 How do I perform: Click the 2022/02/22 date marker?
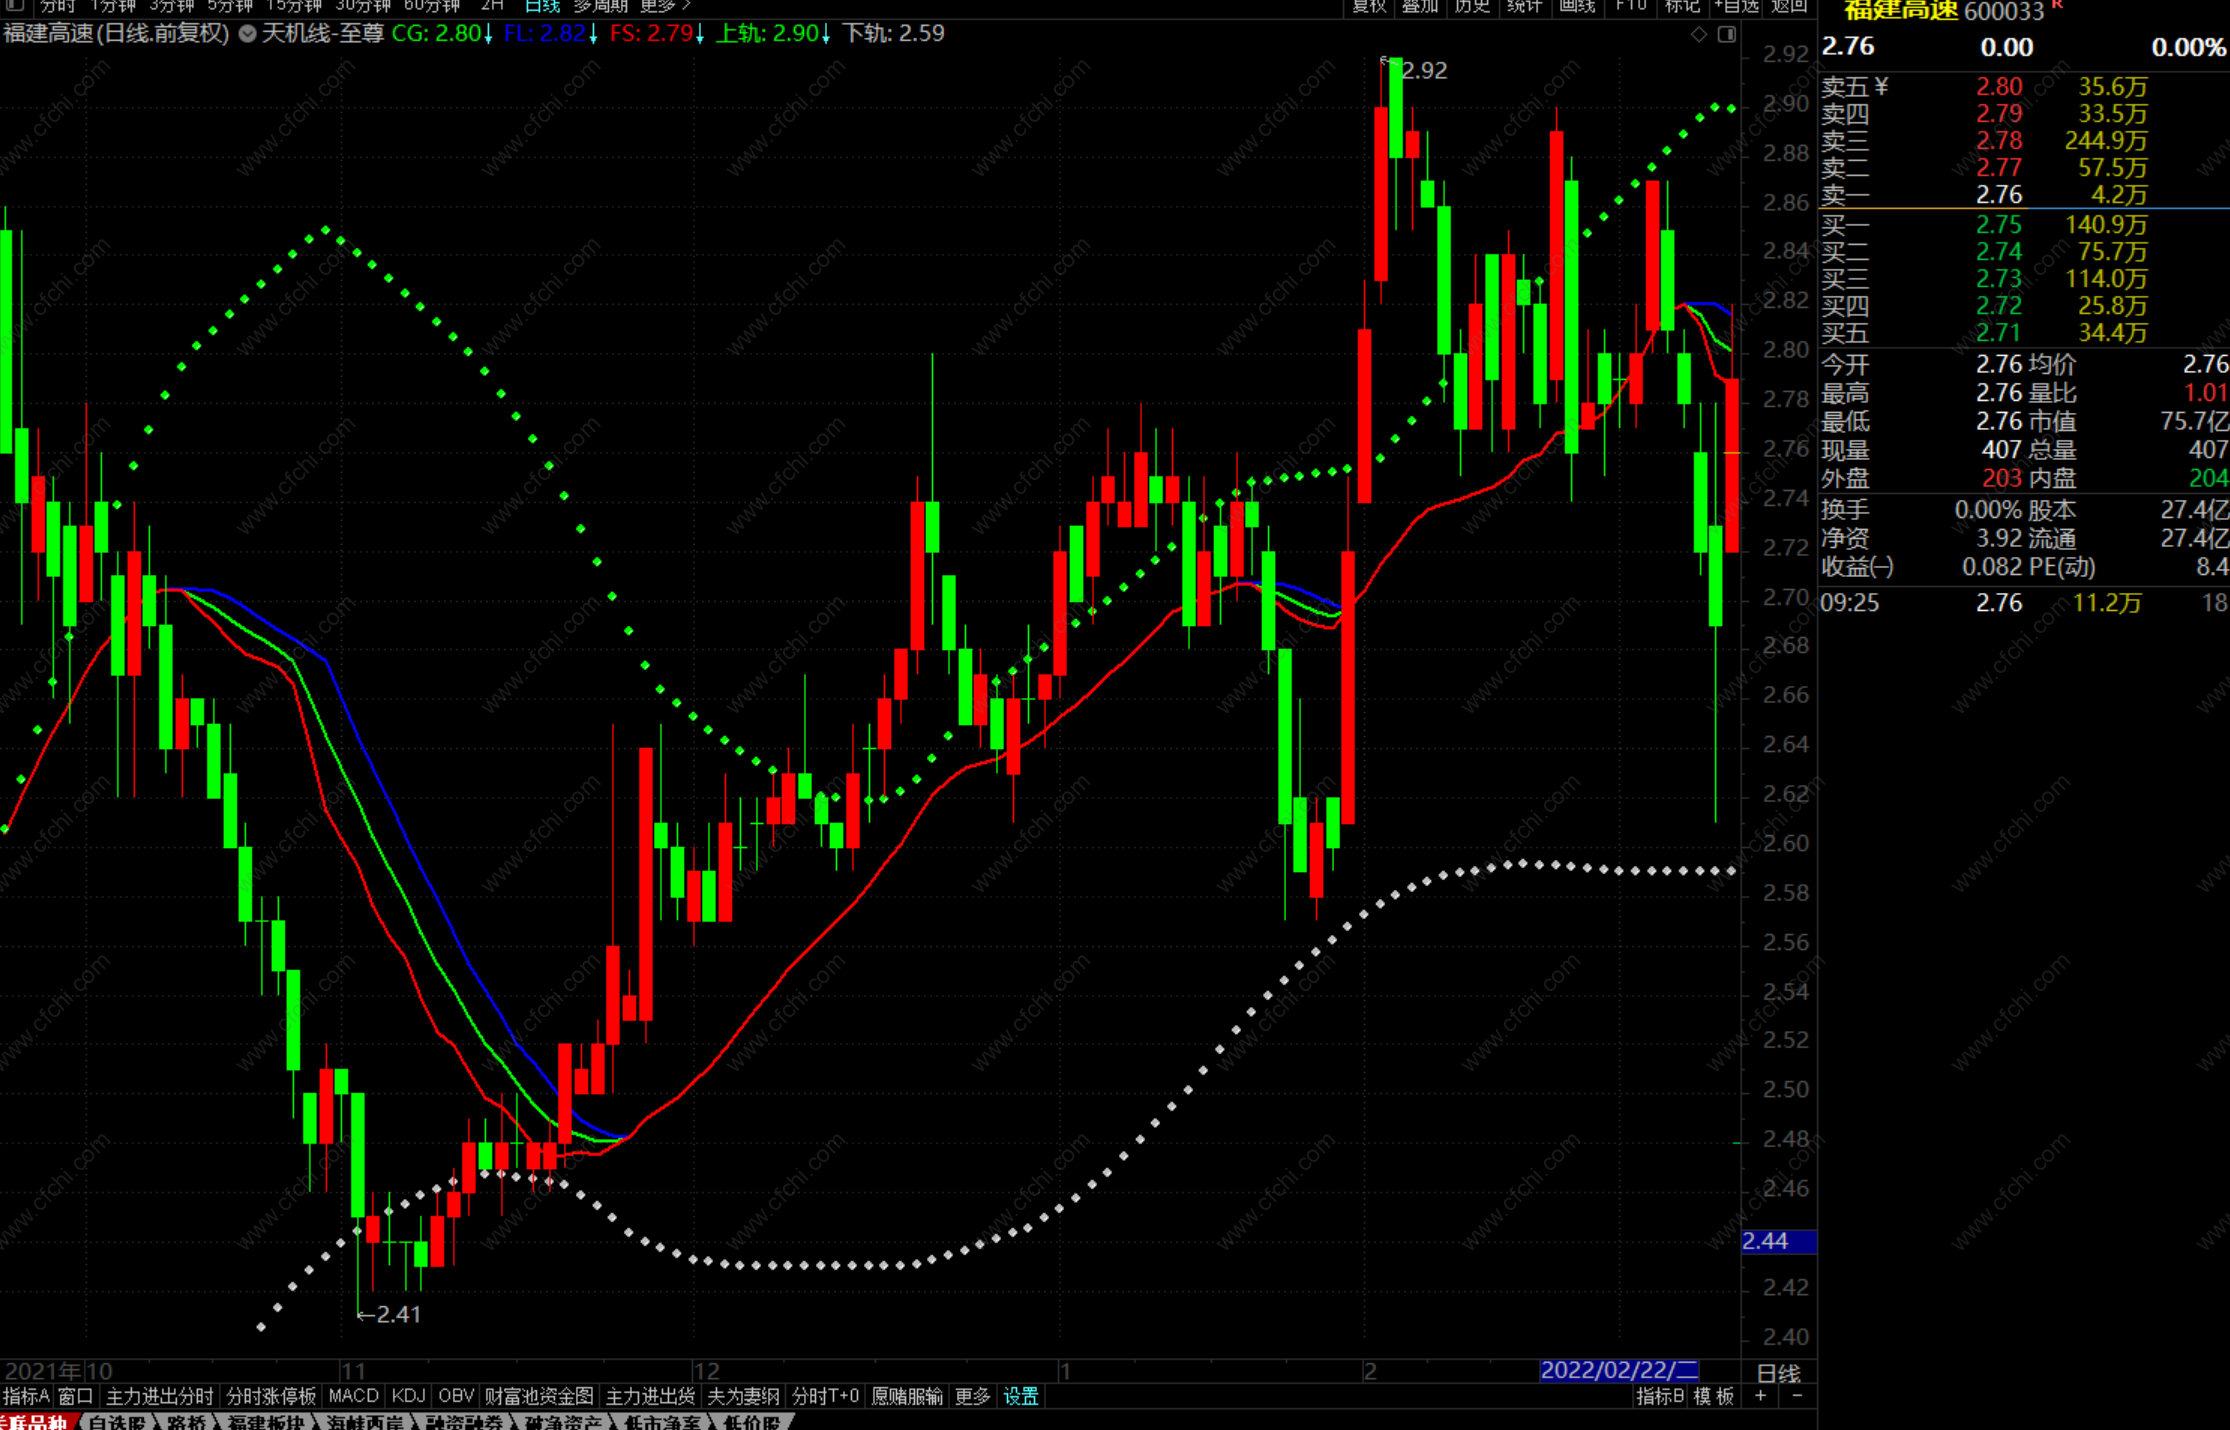click(x=1619, y=1370)
